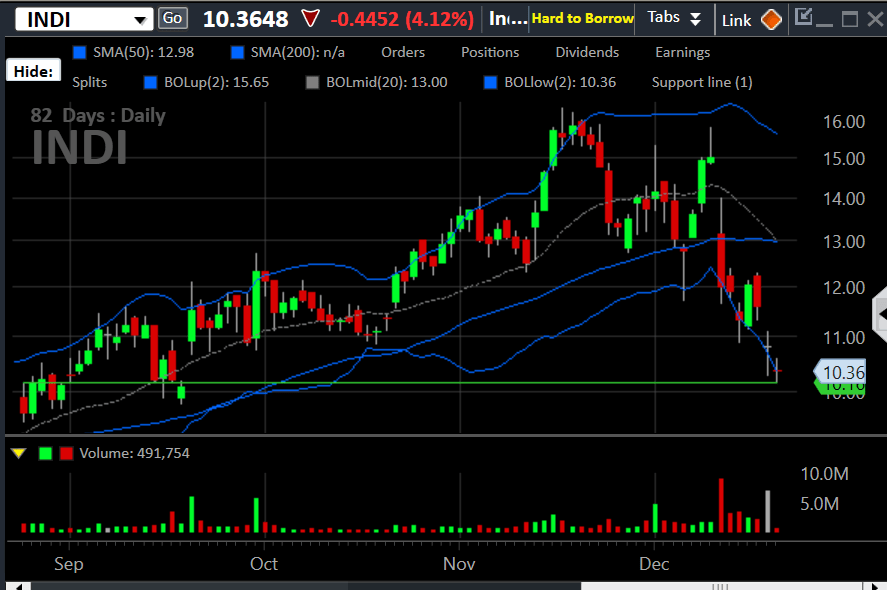Toggle the SMA(50) indicator square

coord(82,51)
